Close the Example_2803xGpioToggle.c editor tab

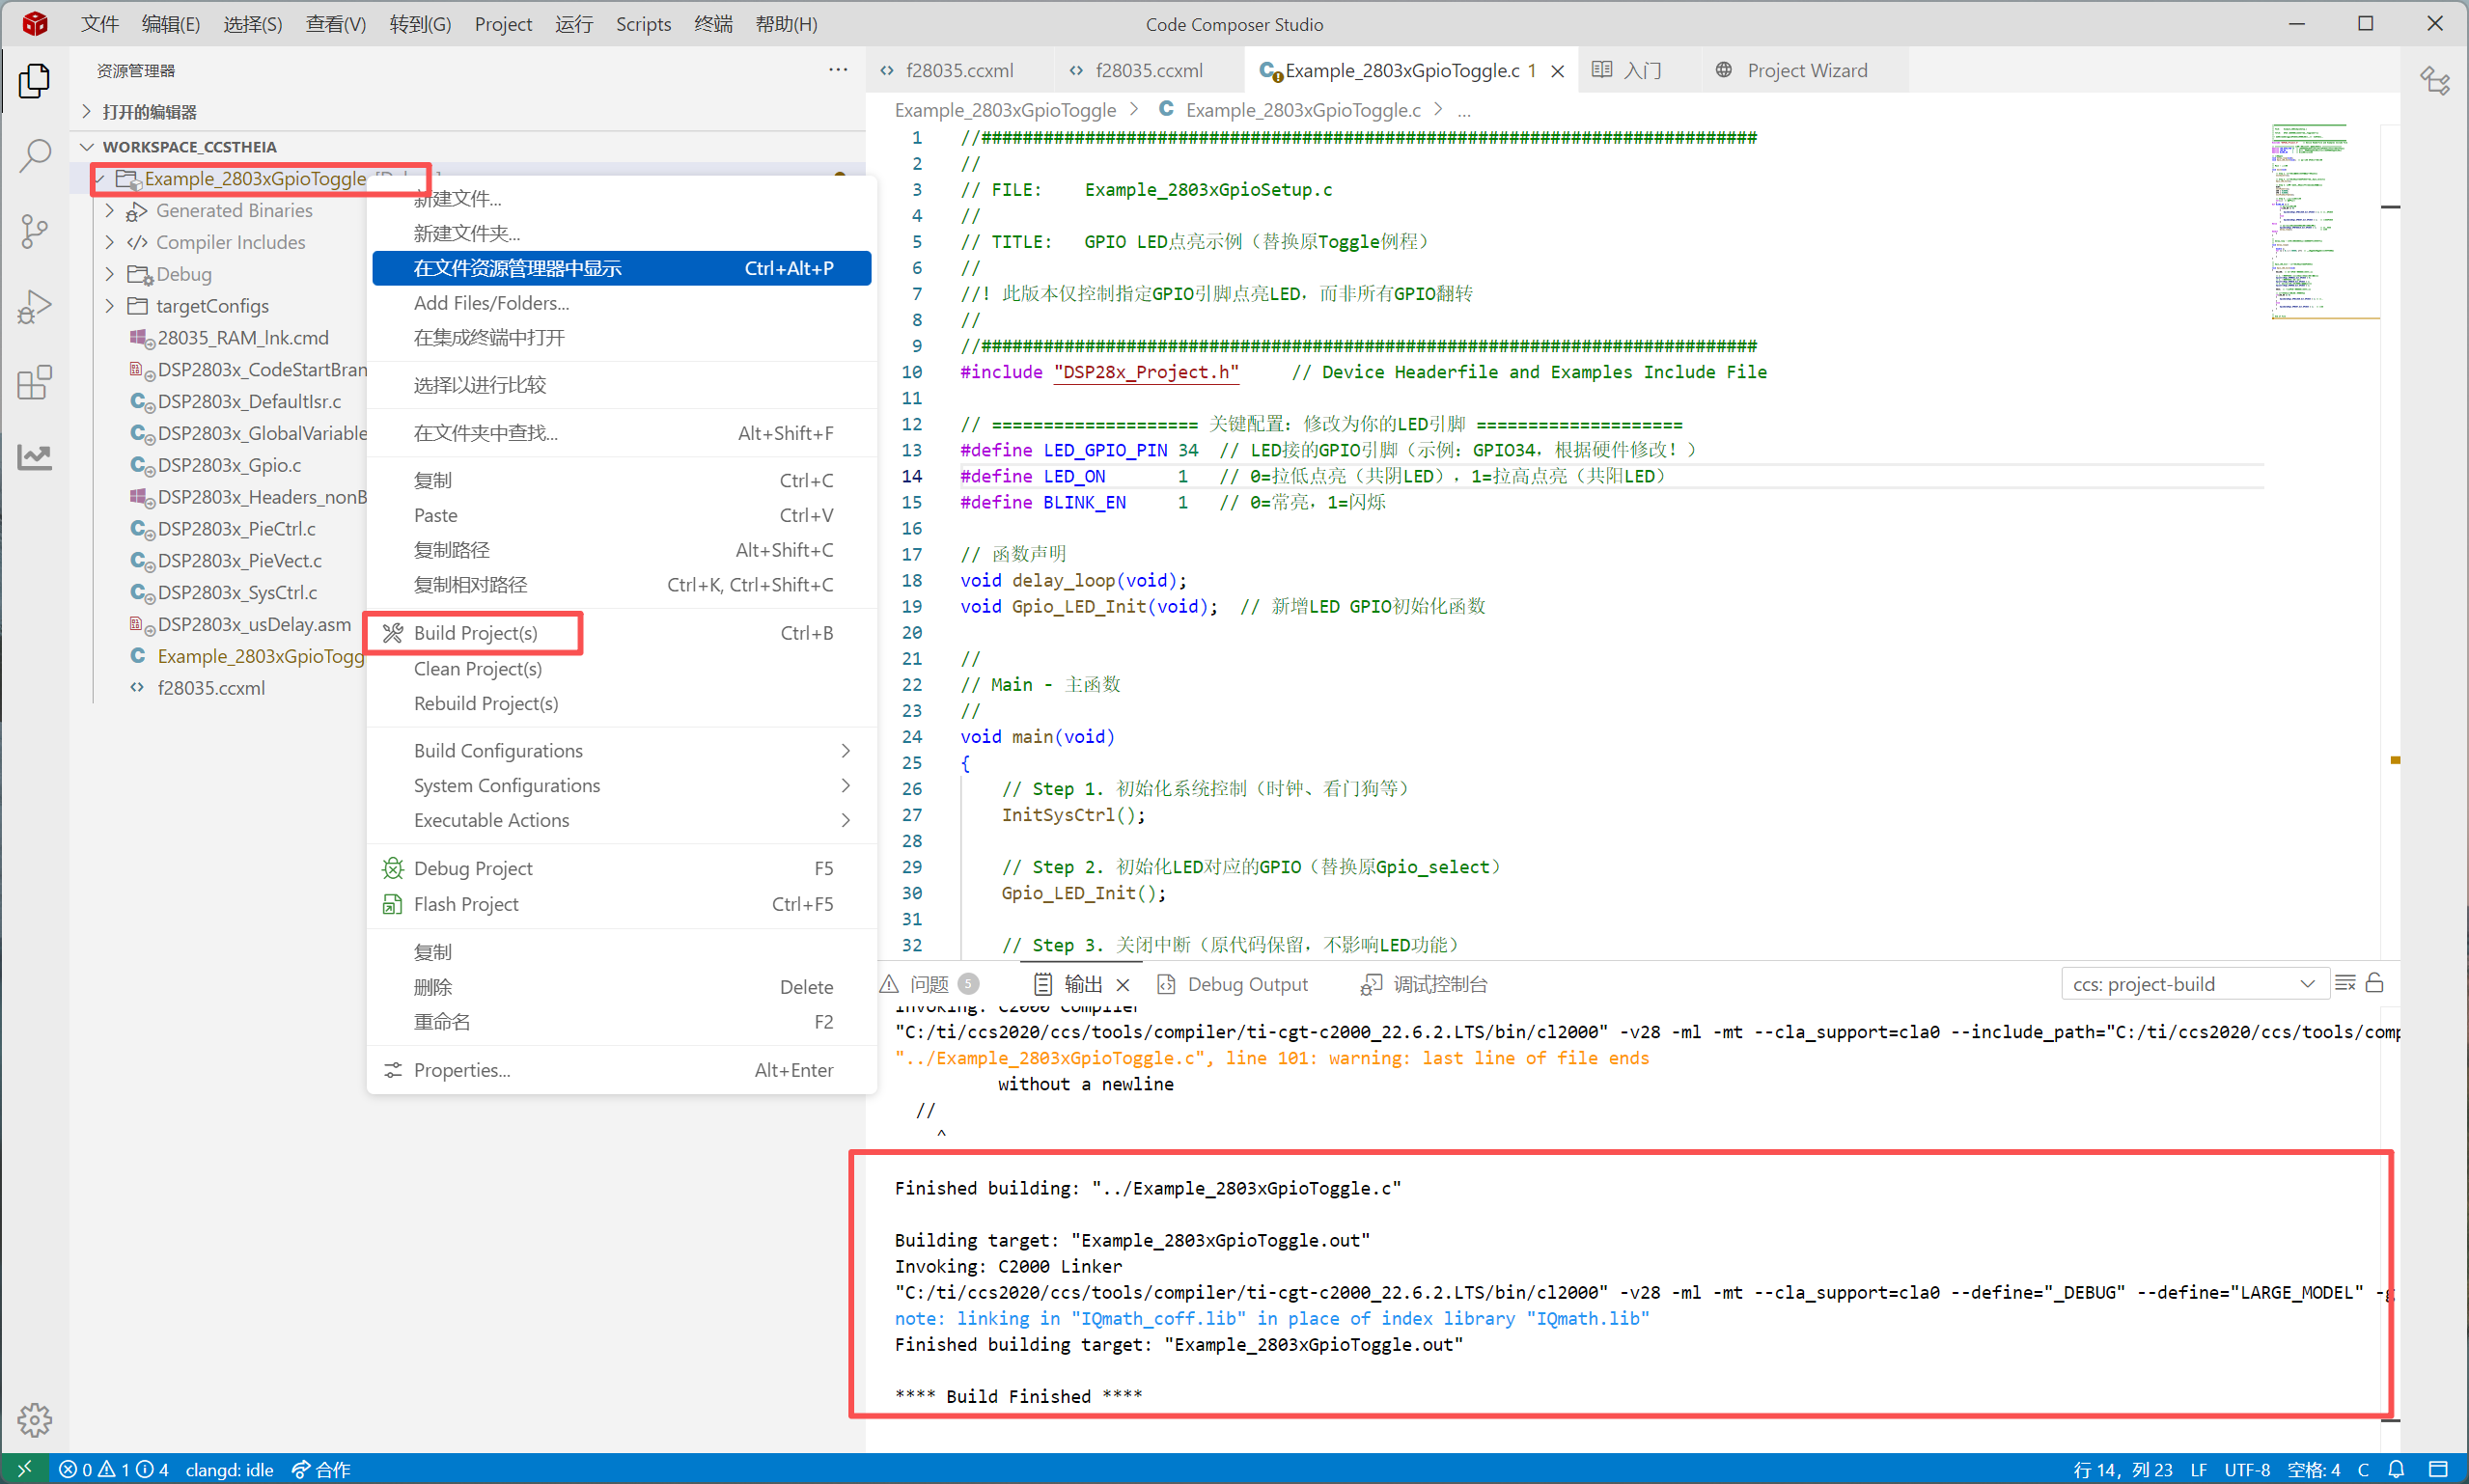[1557, 71]
